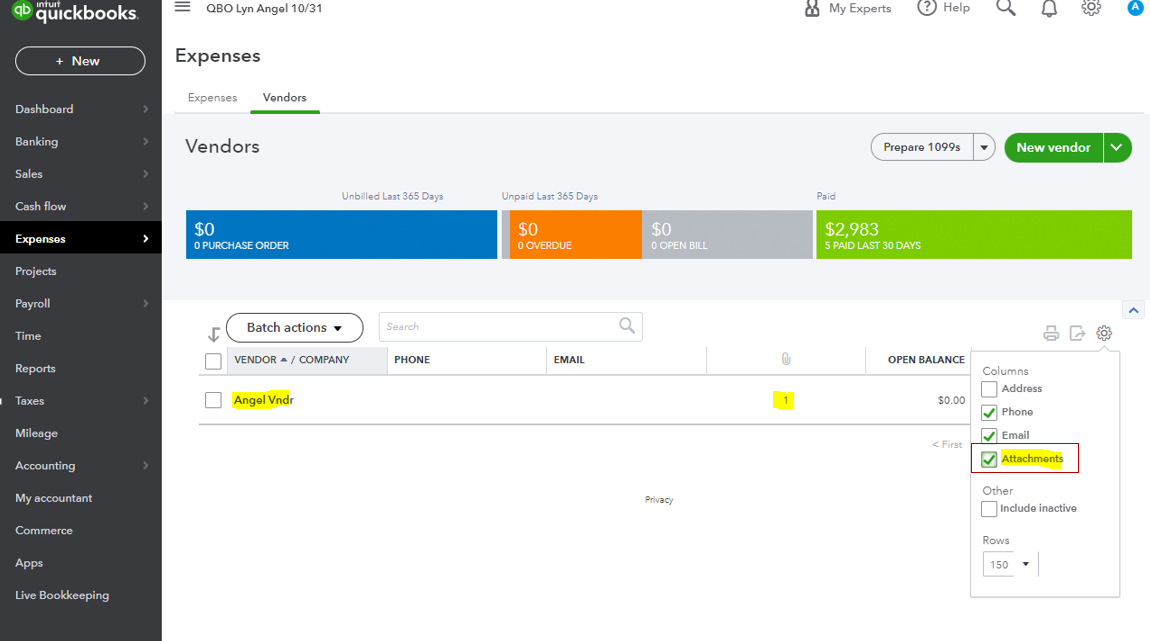Uncheck the Email column checkbox
This screenshot has width=1150, height=641.
(989, 436)
